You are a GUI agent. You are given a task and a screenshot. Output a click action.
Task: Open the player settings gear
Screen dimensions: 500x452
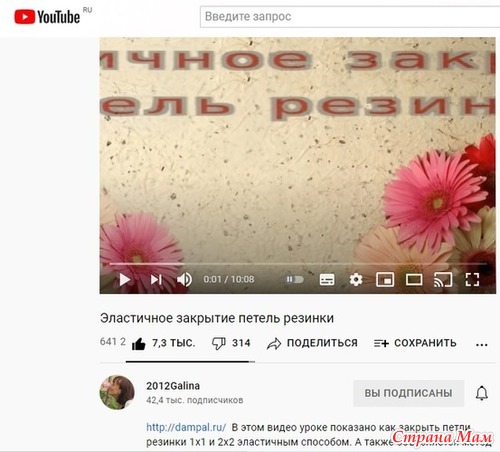click(x=356, y=279)
